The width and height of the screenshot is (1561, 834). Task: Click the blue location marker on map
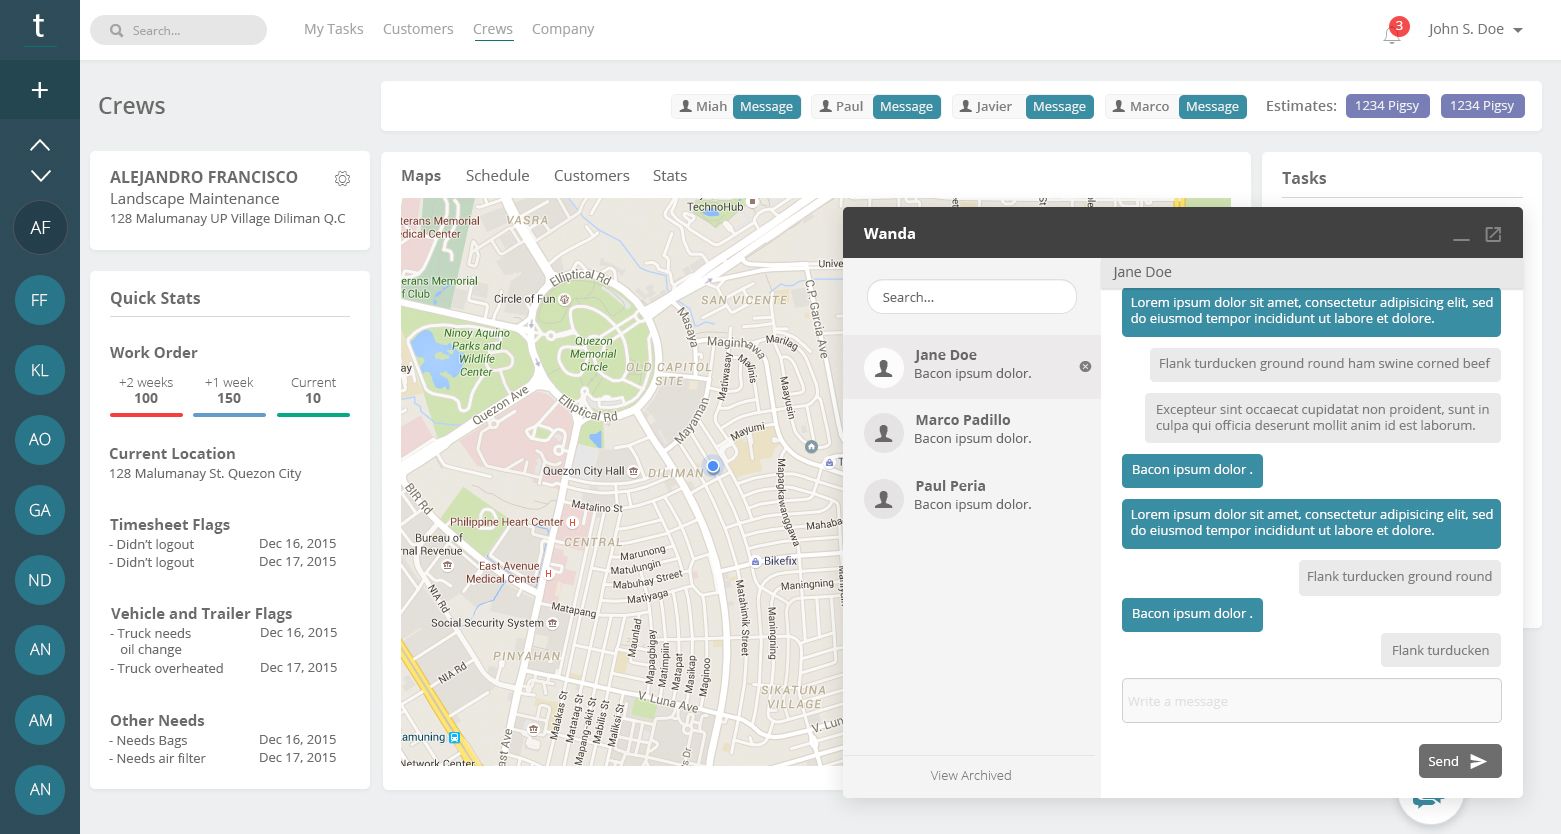713,466
